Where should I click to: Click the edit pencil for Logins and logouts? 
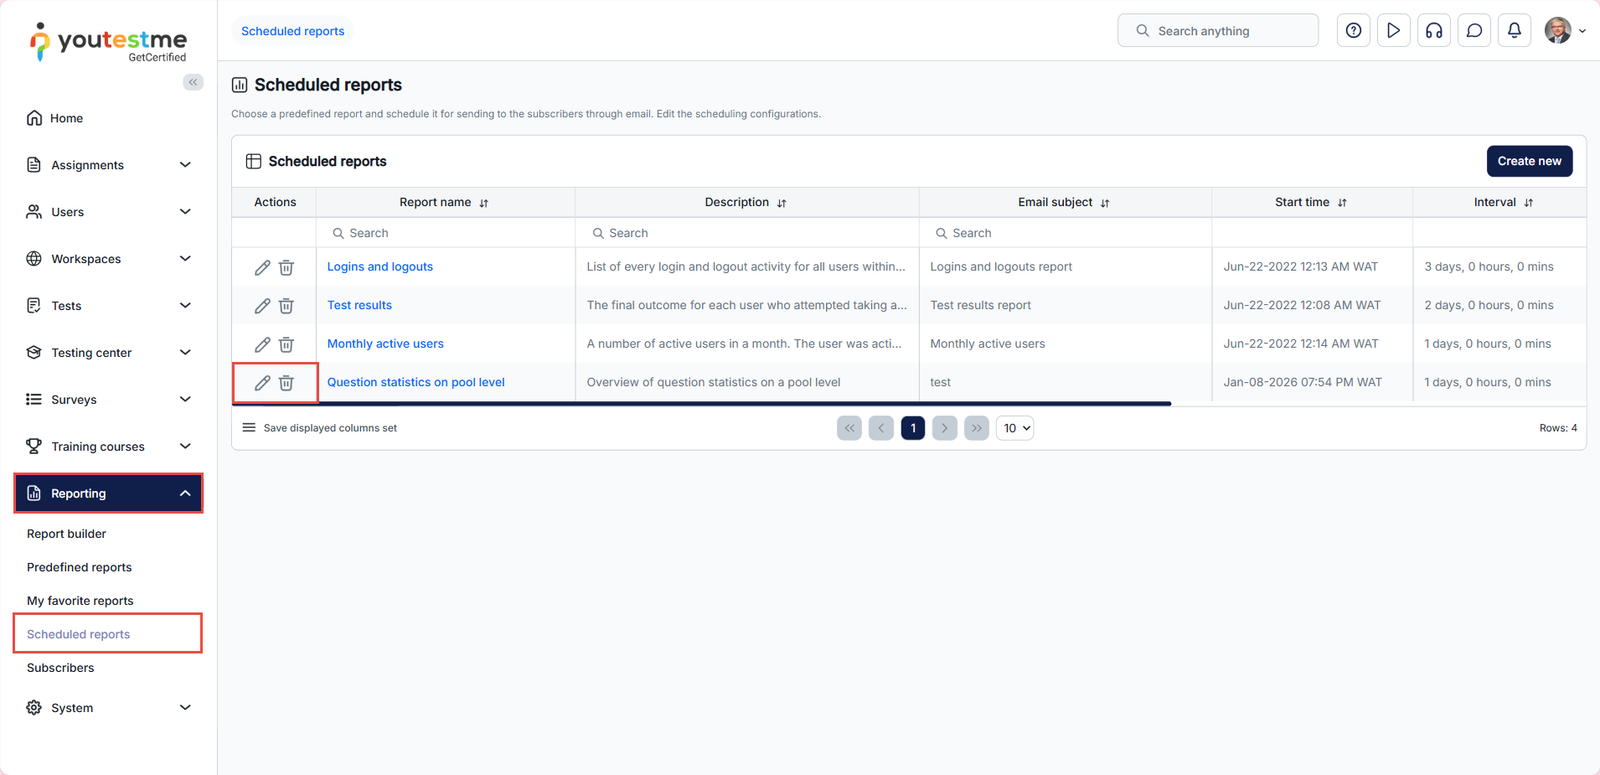click(x=262, y=267)
